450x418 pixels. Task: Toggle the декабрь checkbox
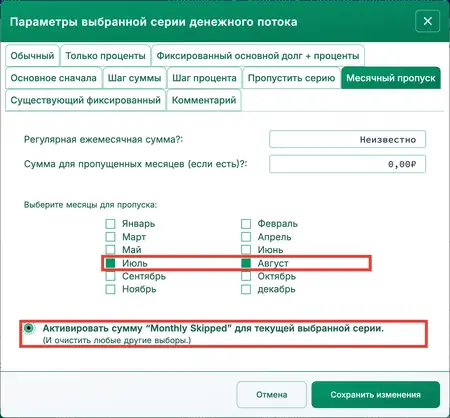[246, 289]
